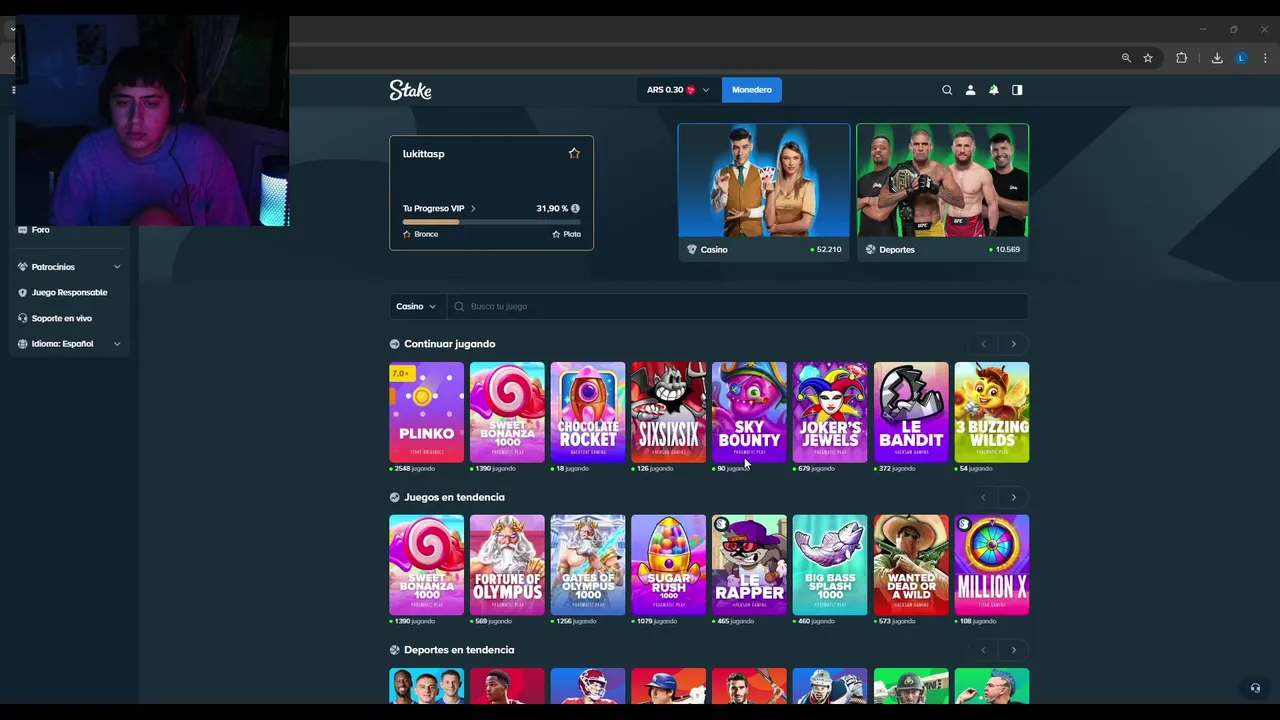
Task: Click the Busca tu juego search field
Action: (x=738, y=306)
